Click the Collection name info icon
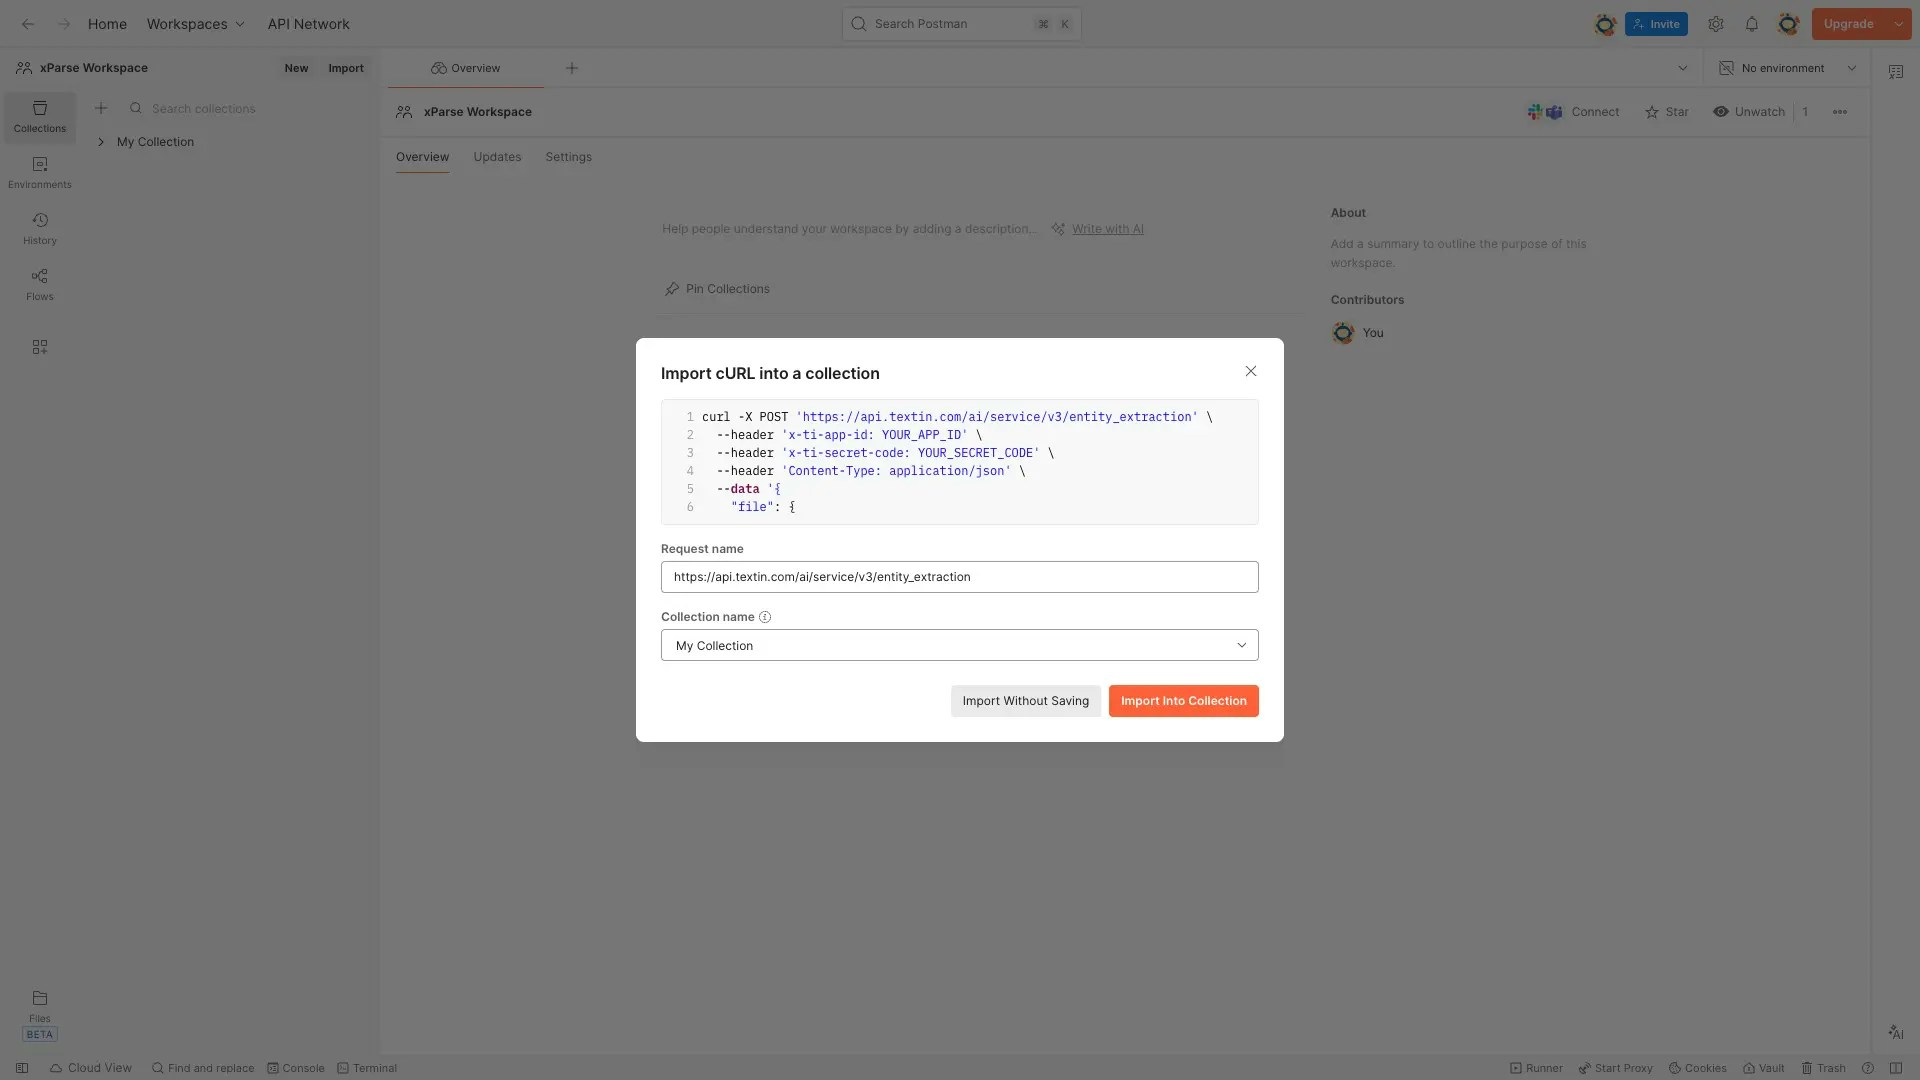The image size is (1920, 1080). tap(765, 617)
